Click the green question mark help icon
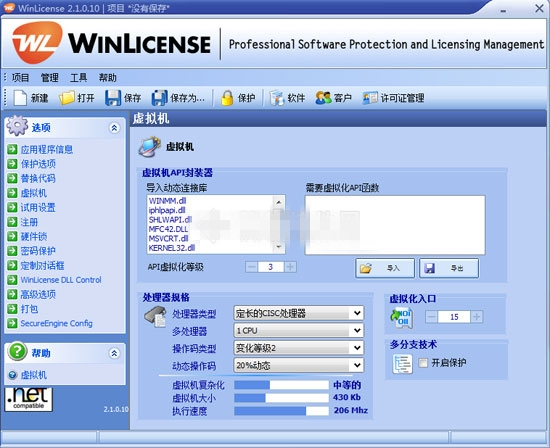This screenshot has height=448, width=550. (x=17, y=351)
